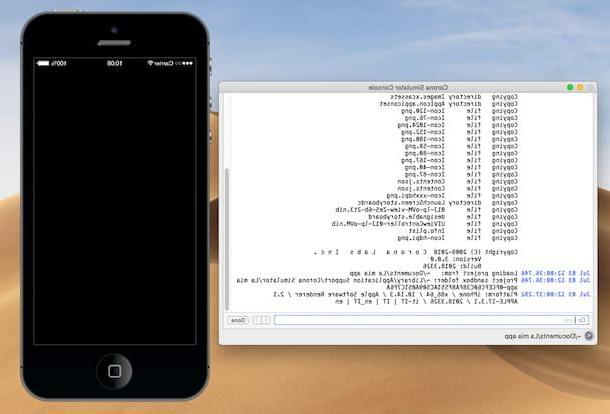Screen dimensions: 610x414
Task: Click the Done button in the console find bar
Action: coord(238,320)
